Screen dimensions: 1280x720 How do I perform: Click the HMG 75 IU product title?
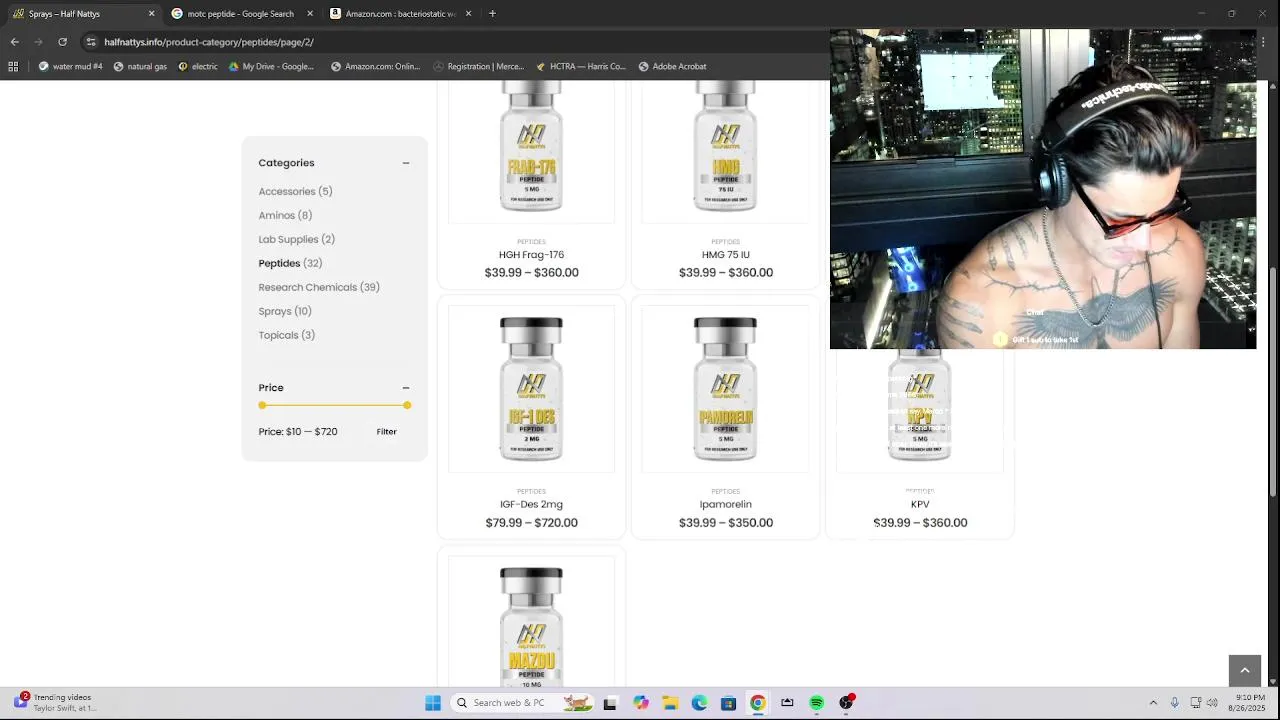click(725, 255)
